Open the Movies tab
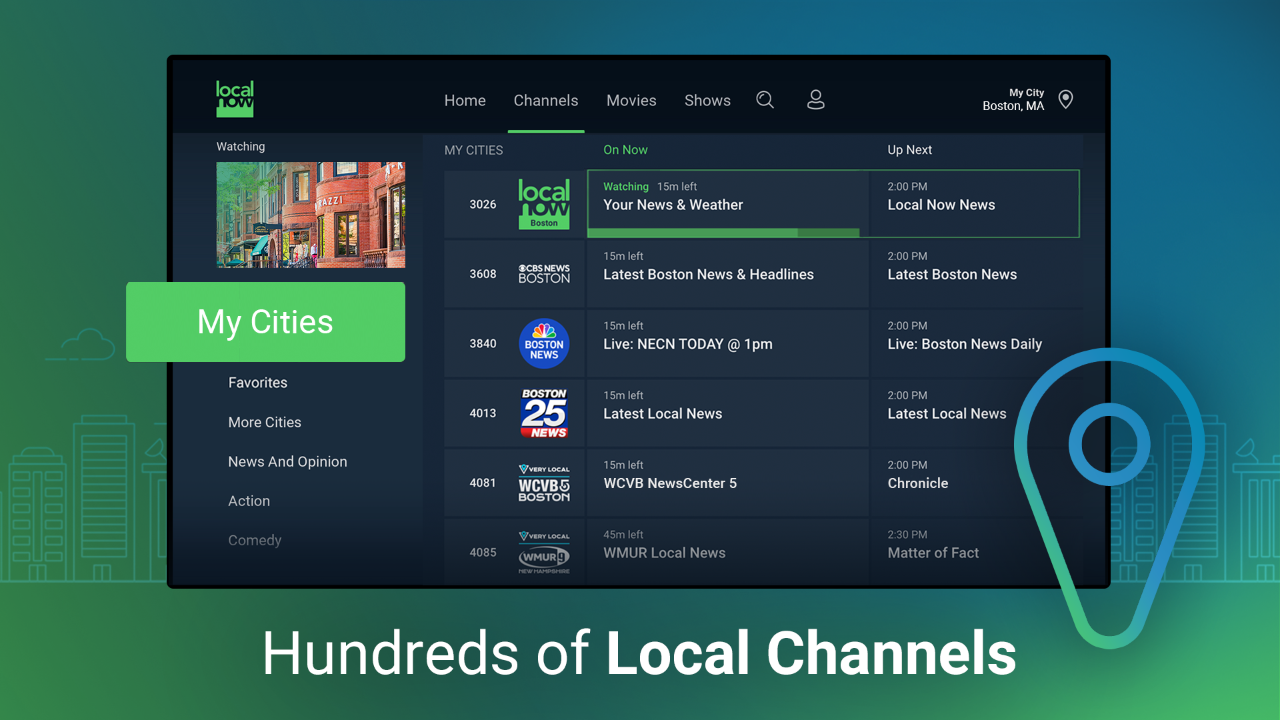The image size is (1280, 720). (x=631, y=100)
